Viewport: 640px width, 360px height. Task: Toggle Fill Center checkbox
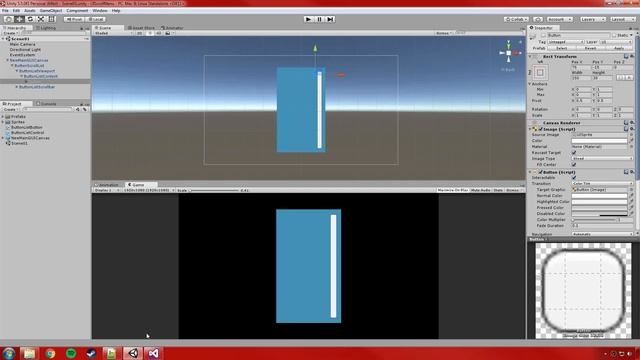(574, 164)
